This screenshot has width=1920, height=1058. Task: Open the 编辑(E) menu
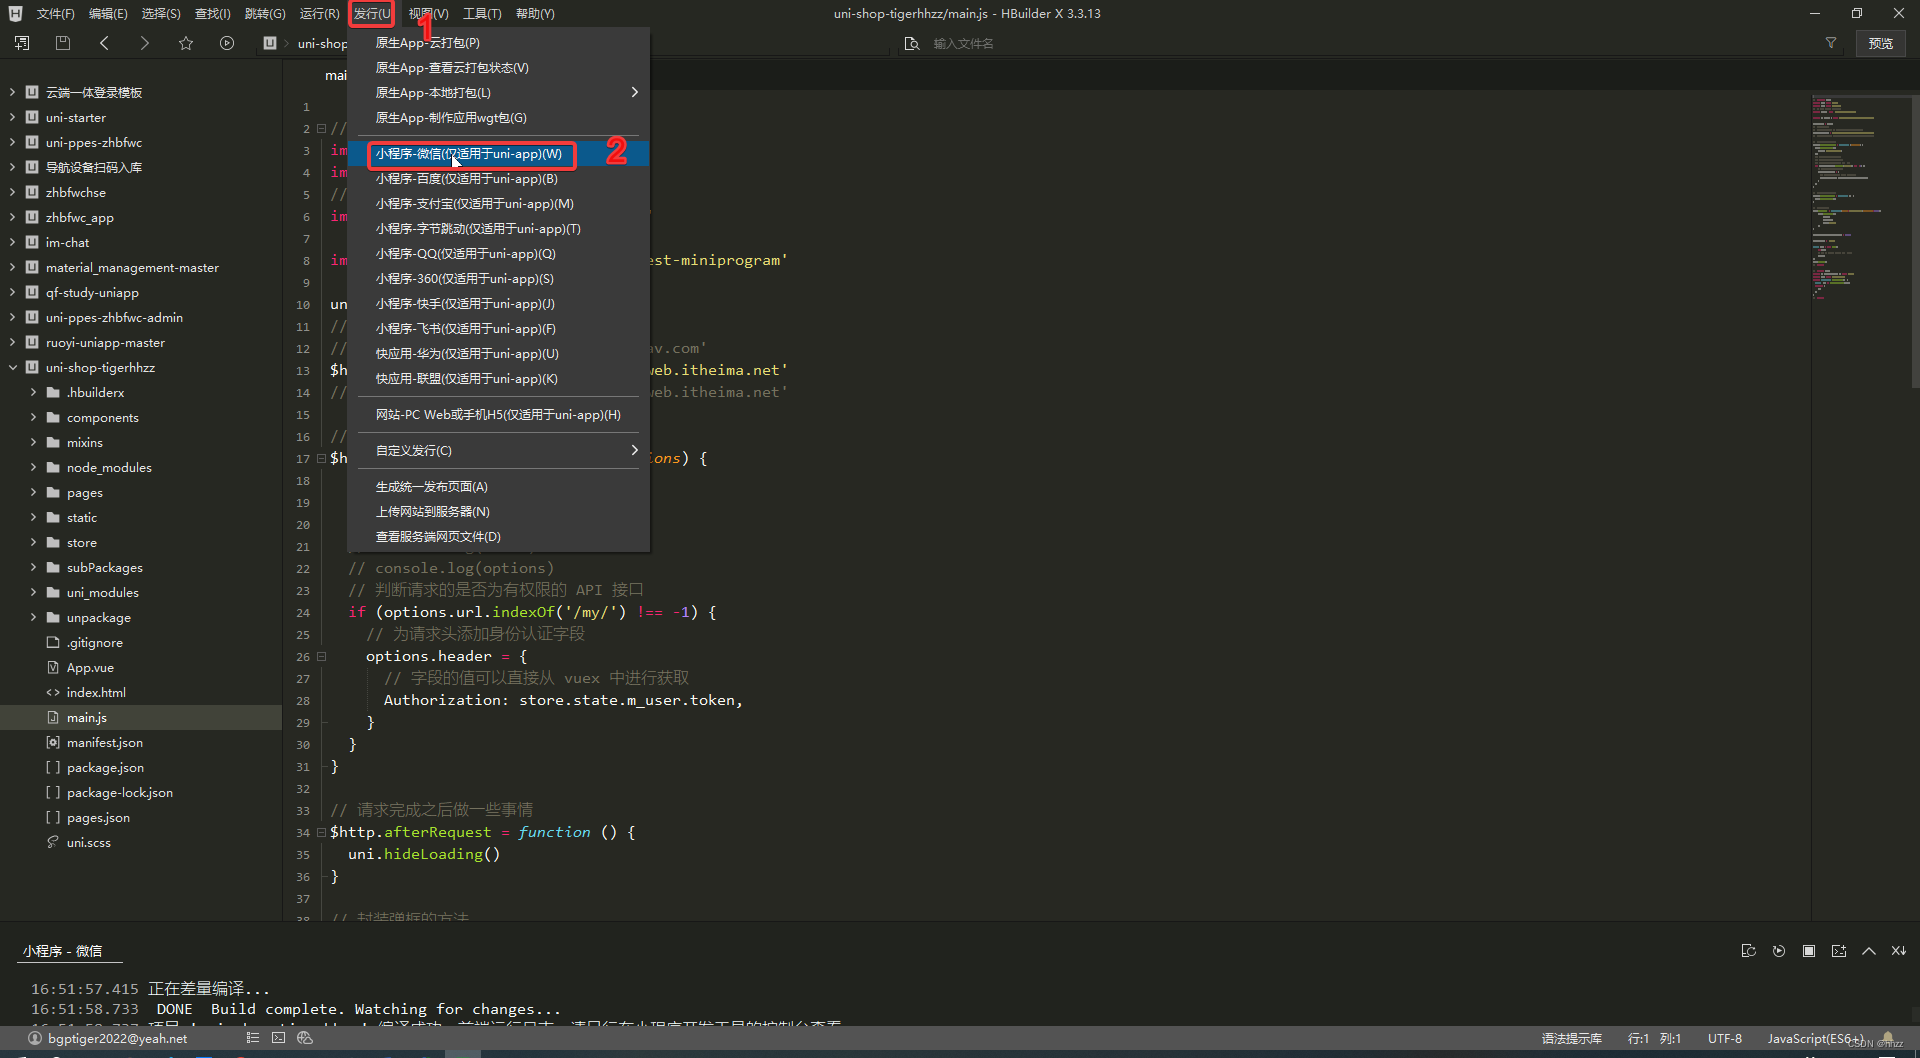[x=108, y=13]
